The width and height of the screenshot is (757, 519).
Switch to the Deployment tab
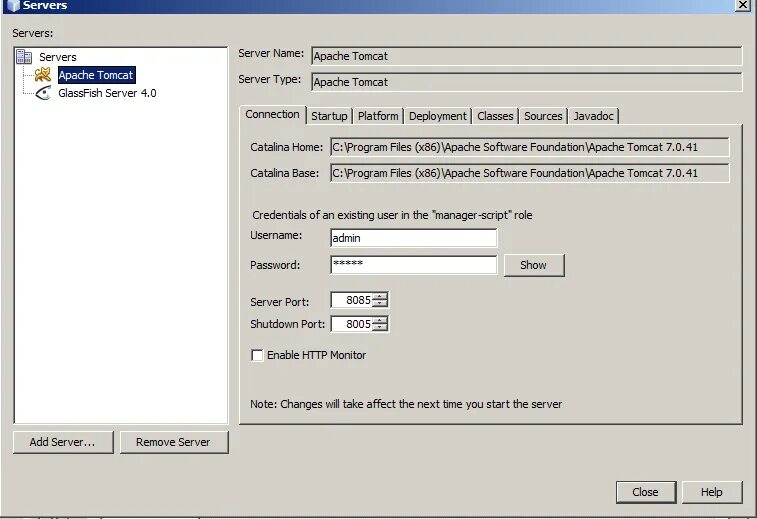coord(437,116)
